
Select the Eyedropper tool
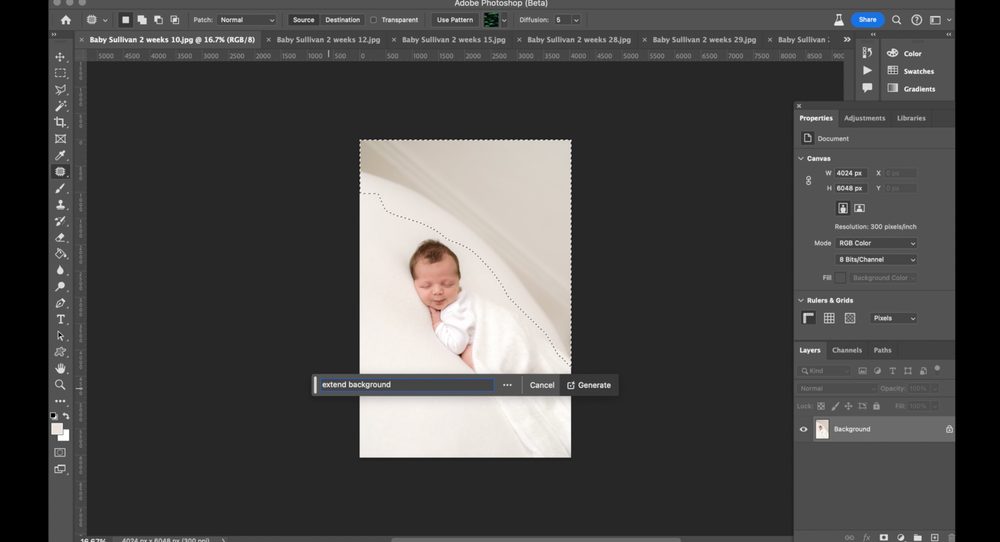(x=60, y=155)
